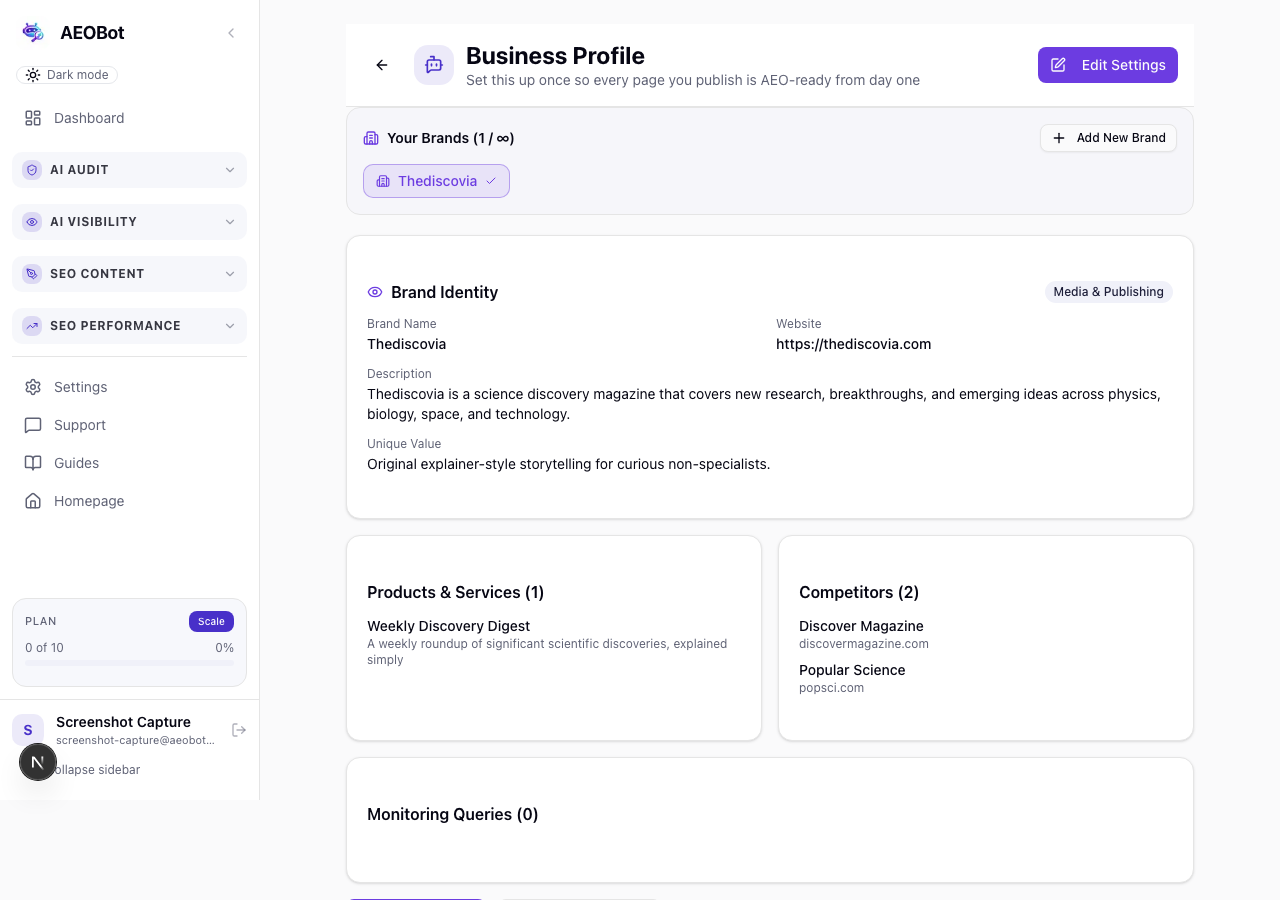The image size is (1280, 900).
Task: Click the Weekly Discovery Digest product
Action: click(x=449, y=626)
